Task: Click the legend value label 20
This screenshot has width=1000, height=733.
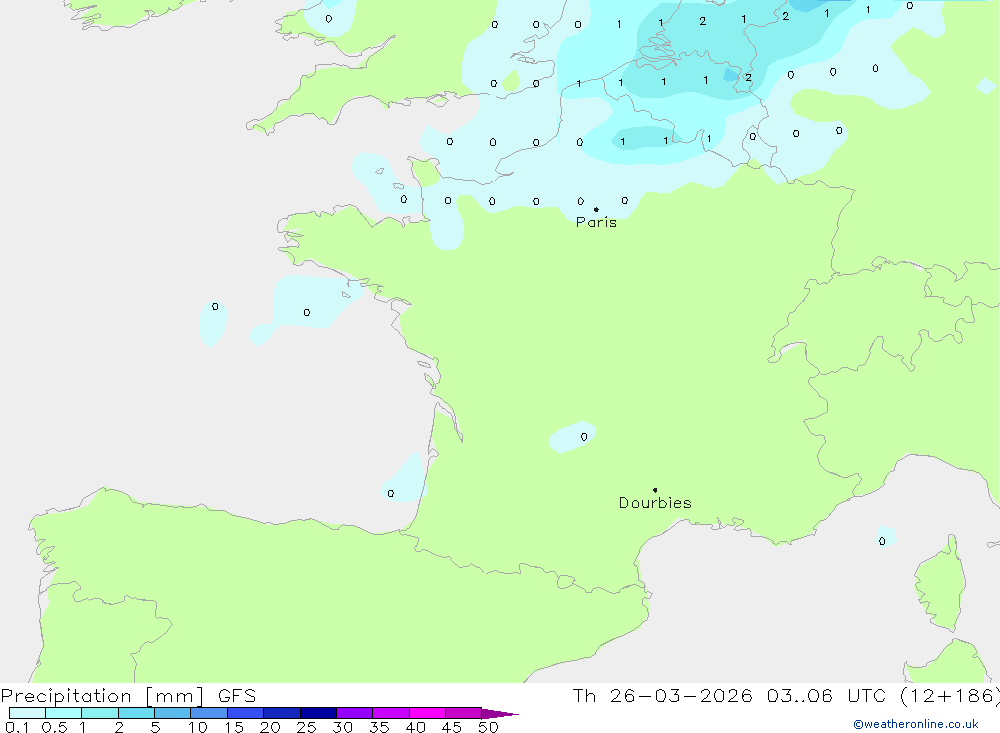Action: [x=270, y=727]
